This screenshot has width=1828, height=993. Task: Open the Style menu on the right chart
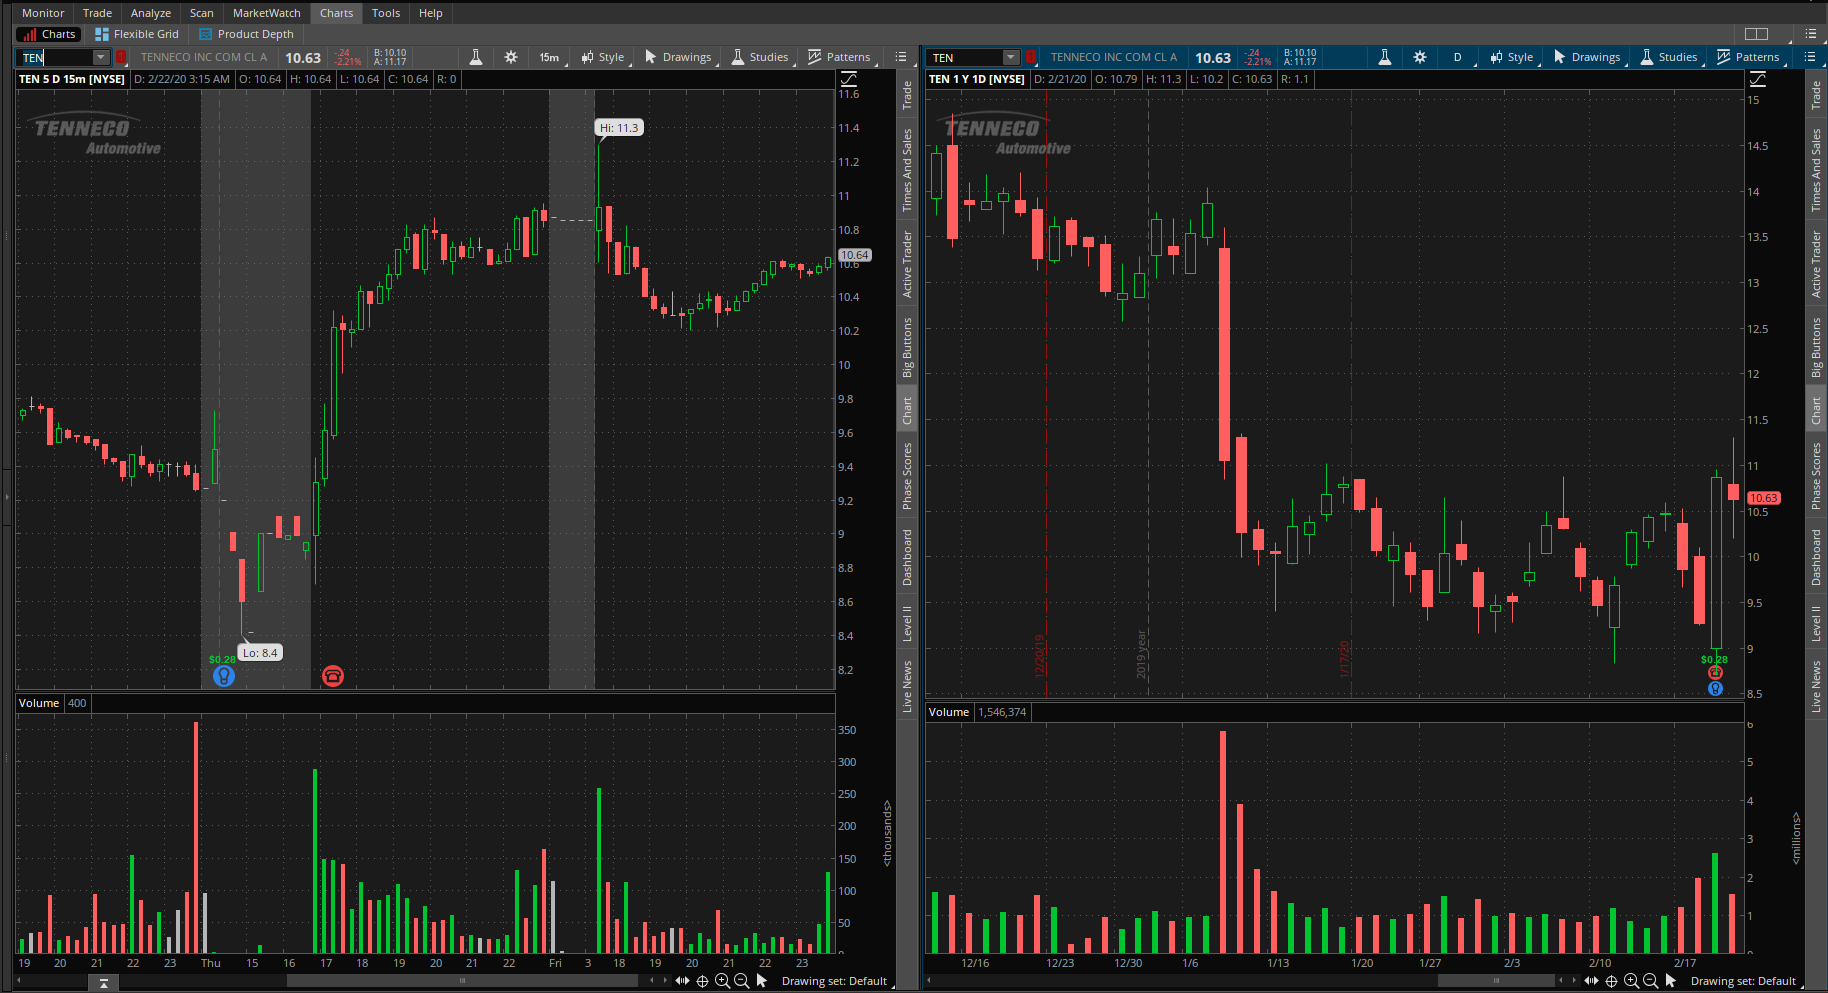(x=1513, y=57)
